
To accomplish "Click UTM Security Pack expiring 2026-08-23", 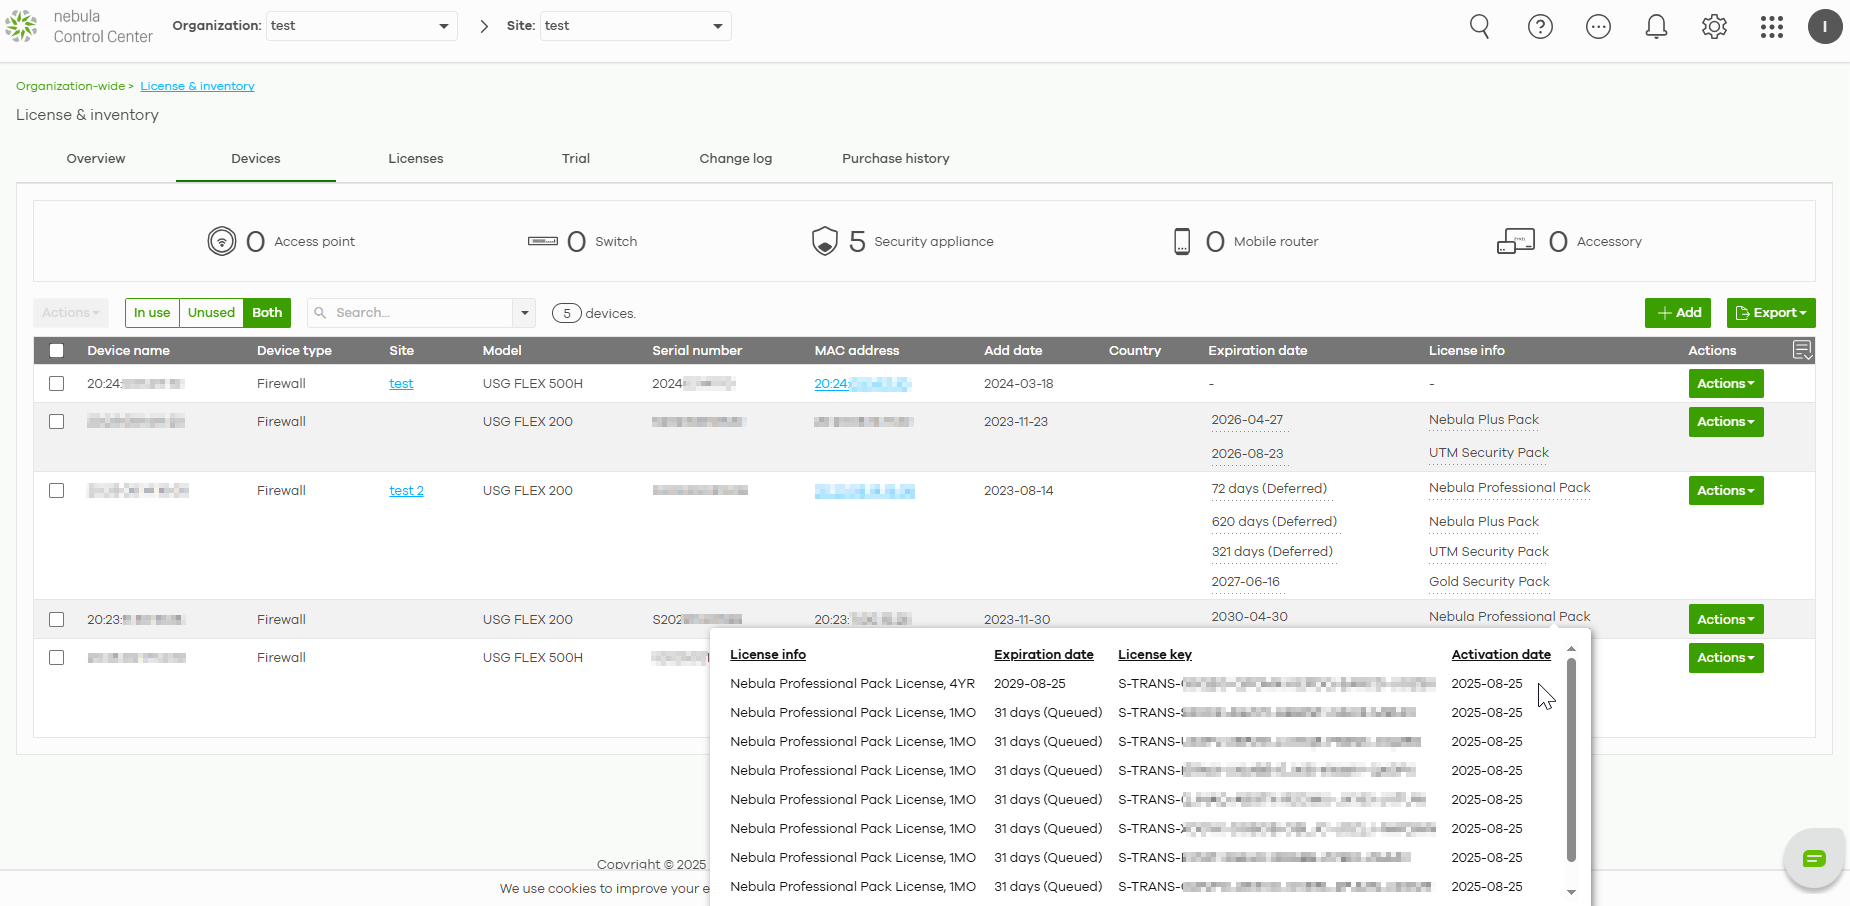I will (1489, 453).
